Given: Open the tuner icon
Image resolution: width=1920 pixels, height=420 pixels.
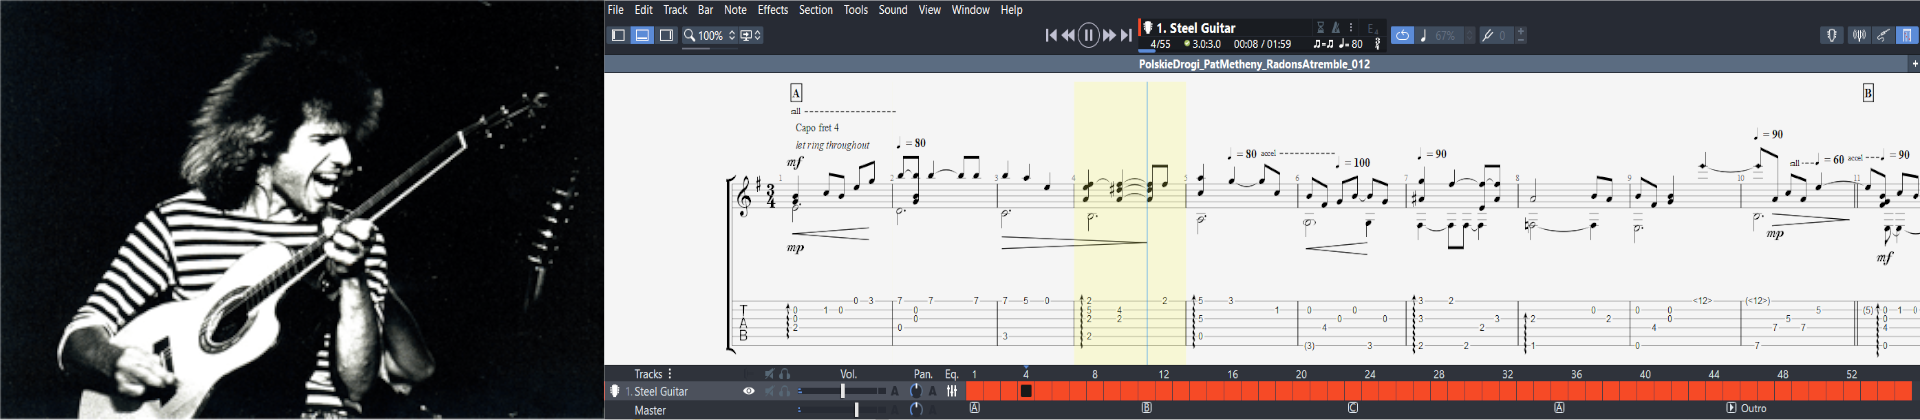Looking at the screenshot, I should pos(1832,35).
